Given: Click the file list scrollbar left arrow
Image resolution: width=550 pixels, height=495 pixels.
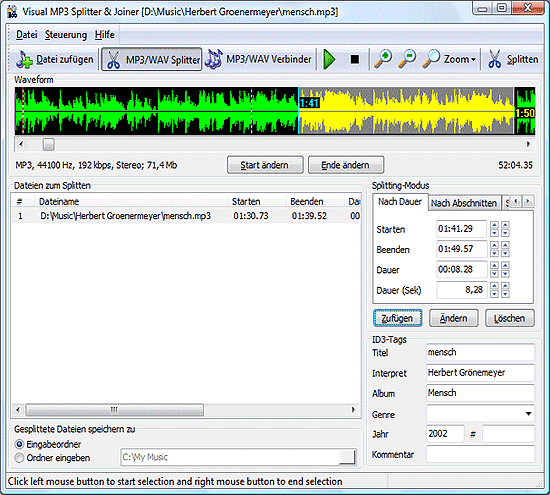Looking at the screenshot, I should pyautogui.click(x=18, y=410).
